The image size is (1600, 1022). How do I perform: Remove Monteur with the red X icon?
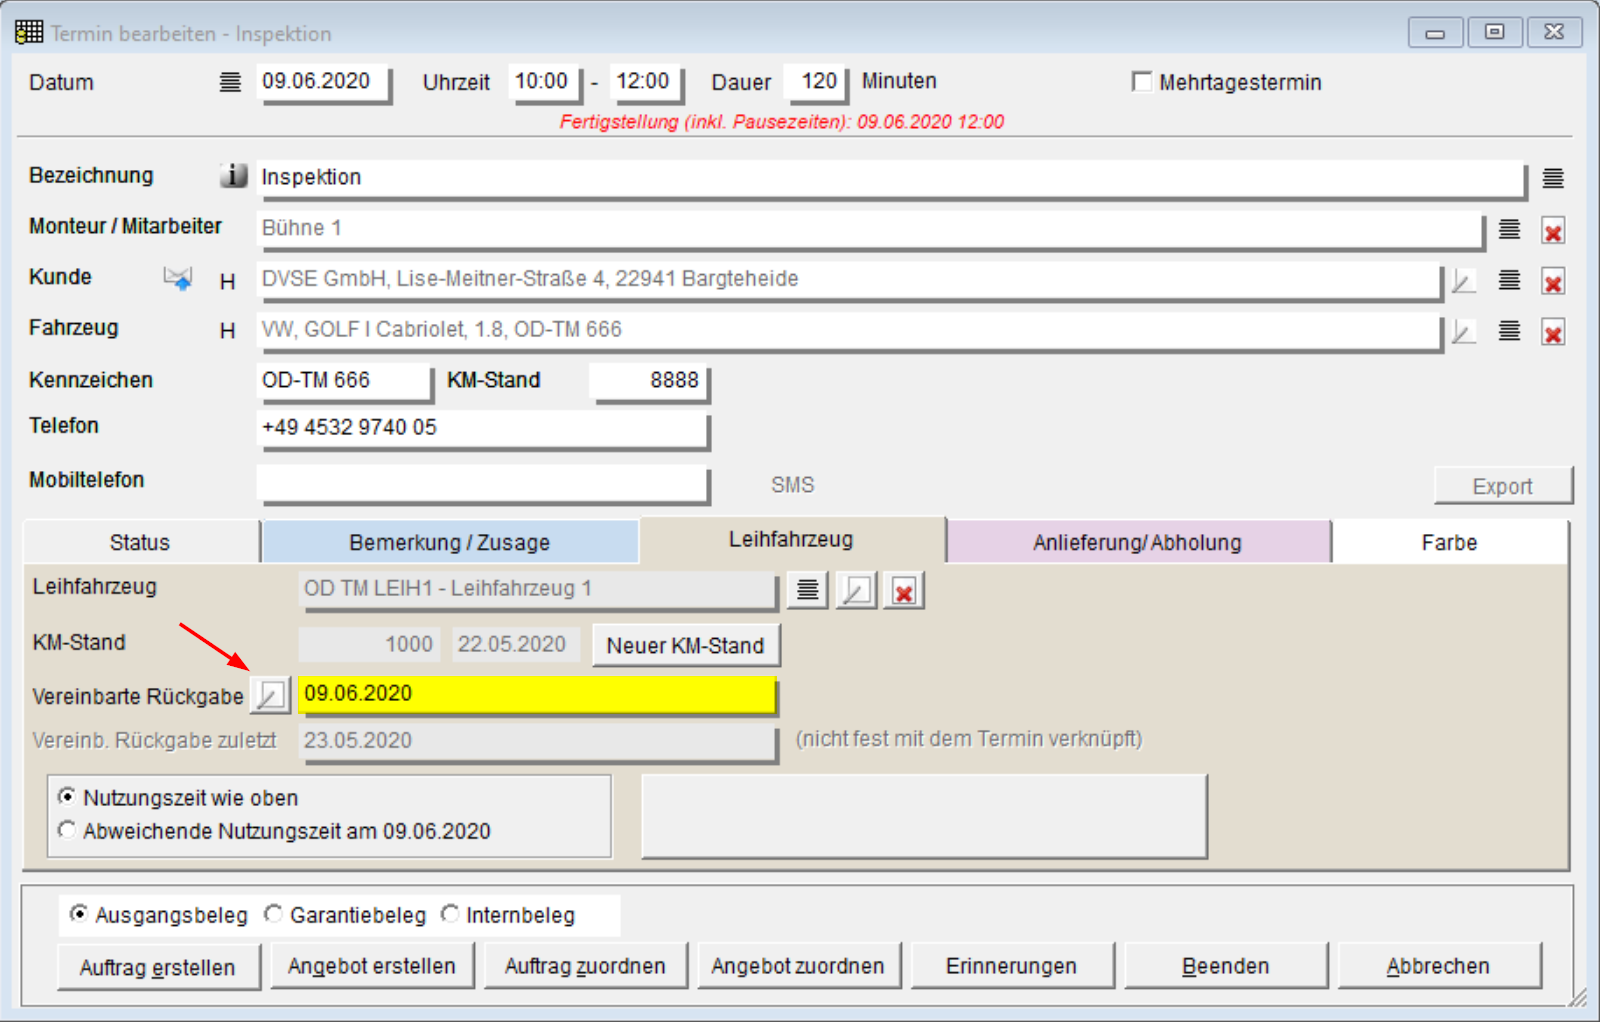(1553, 232)
